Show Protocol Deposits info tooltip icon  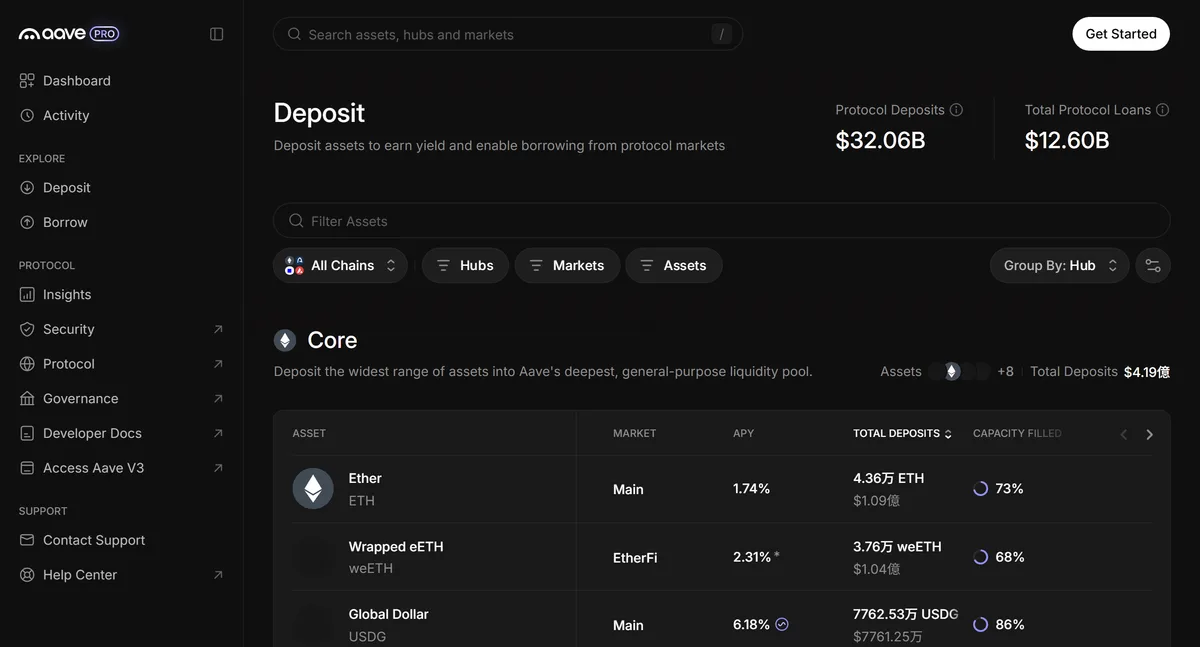click(x=956, y=110)
